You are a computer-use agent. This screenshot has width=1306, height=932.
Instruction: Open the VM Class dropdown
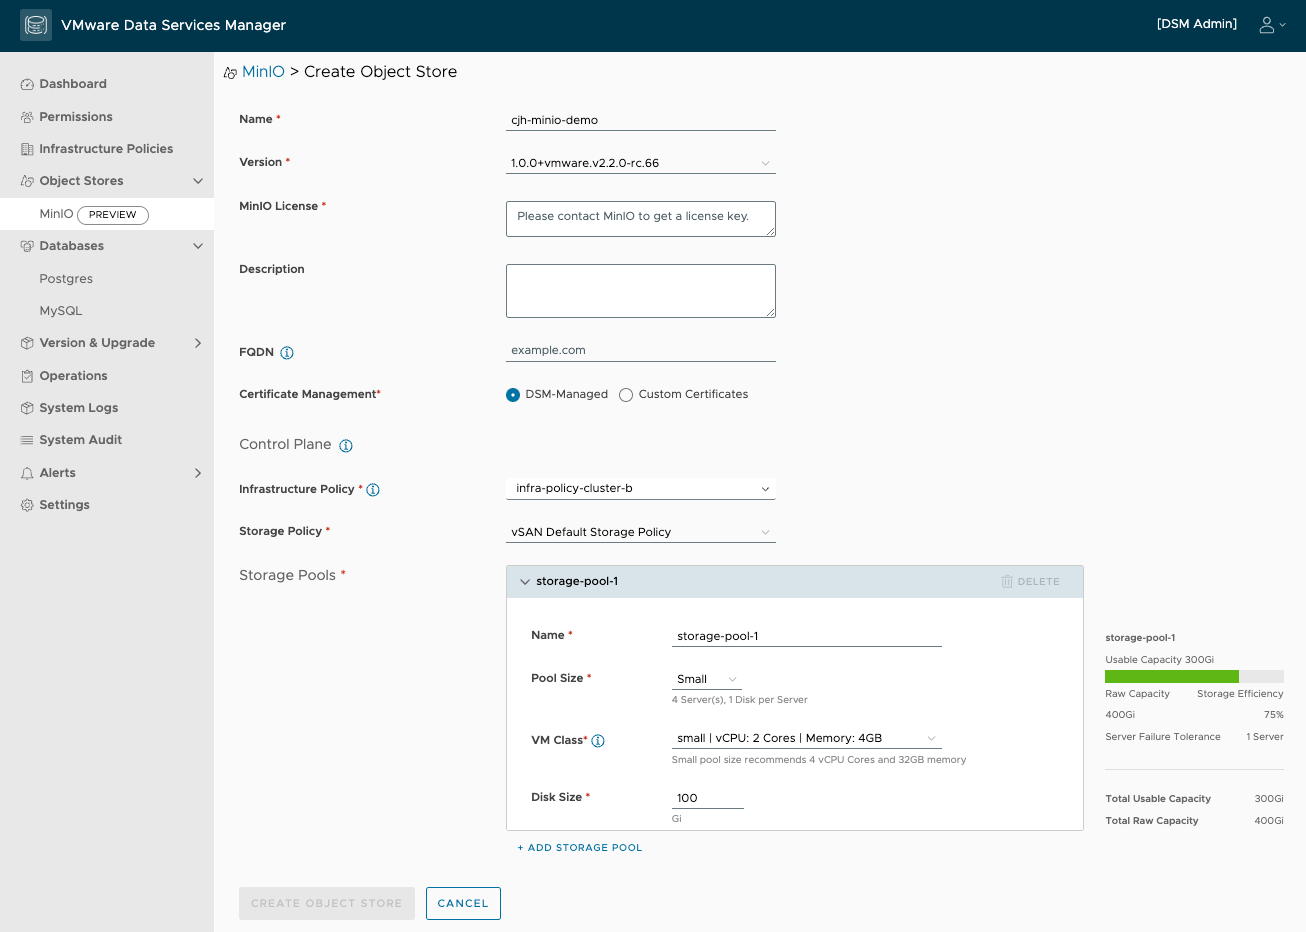(807, 738)
